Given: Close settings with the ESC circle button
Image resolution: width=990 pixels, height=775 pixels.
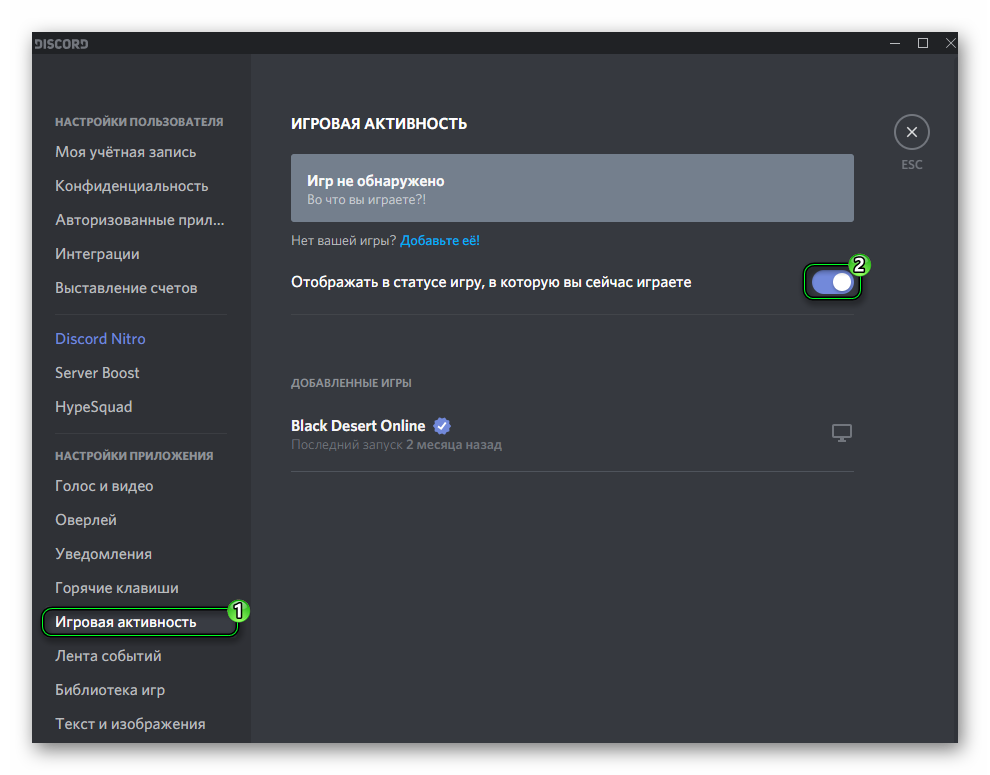Looking at the screenshot, I should (x=911, y=132).
